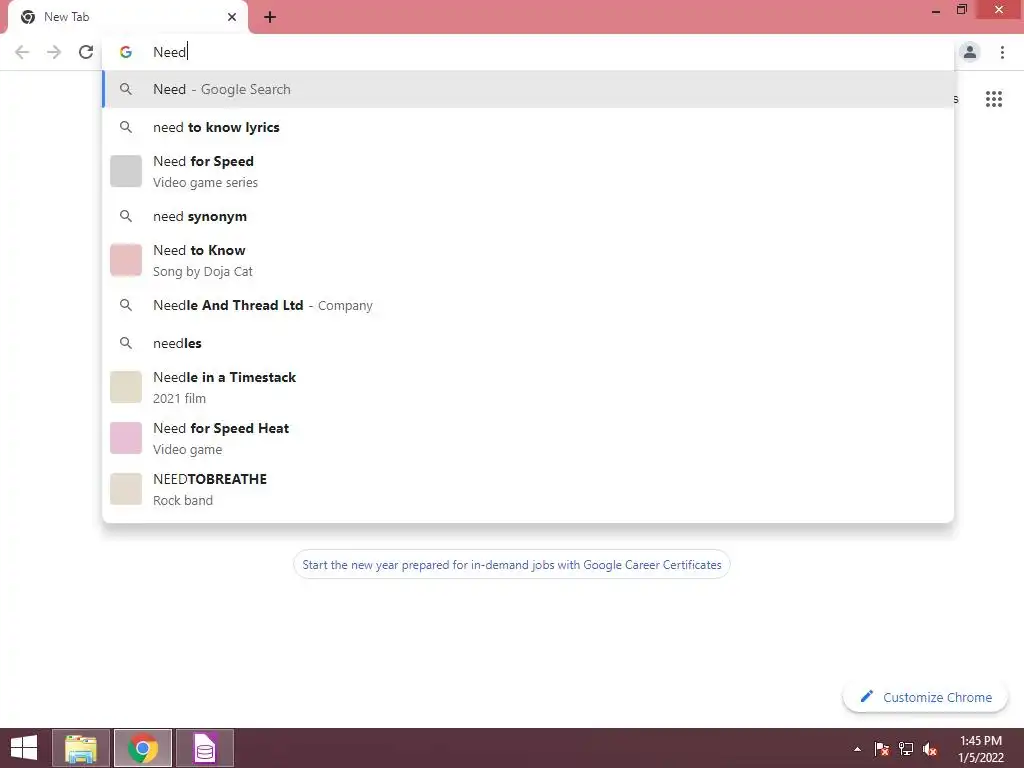This screenshot has width=1024, height=768.
Task: Click the Need for Speed thumbnail image
Action: [126, 171]
